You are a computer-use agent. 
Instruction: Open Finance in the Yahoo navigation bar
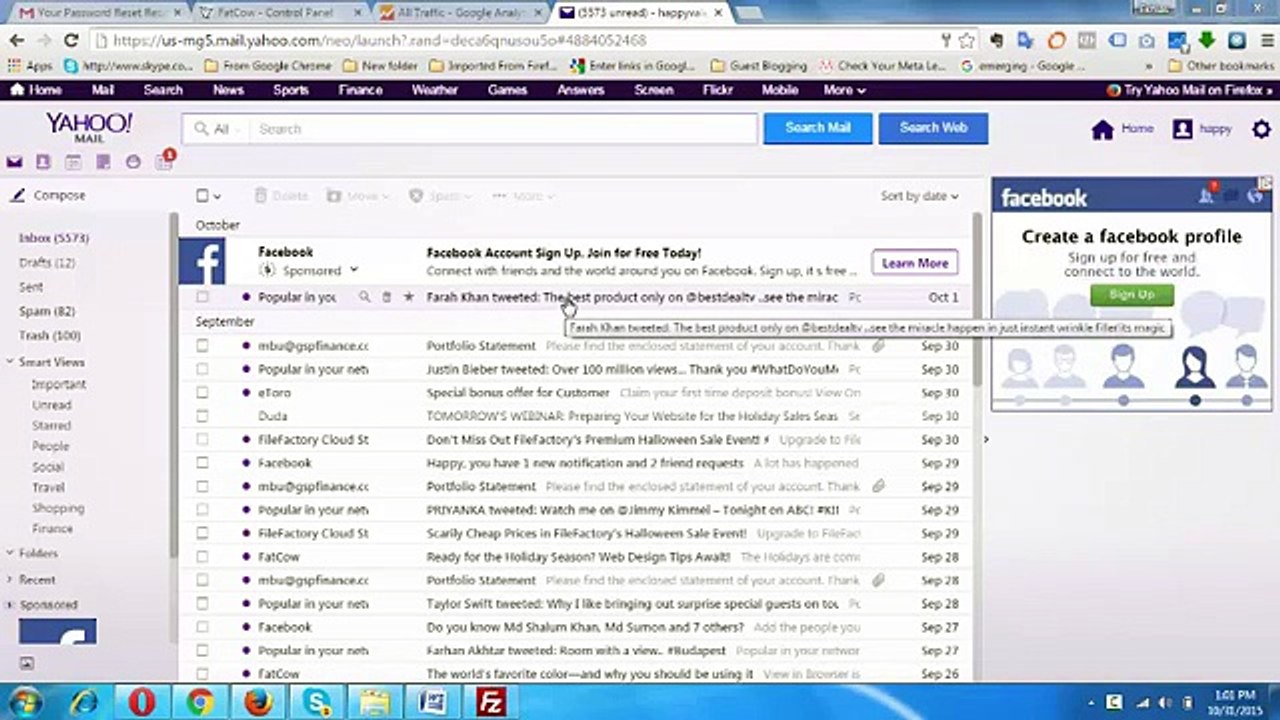coord(360,90)
